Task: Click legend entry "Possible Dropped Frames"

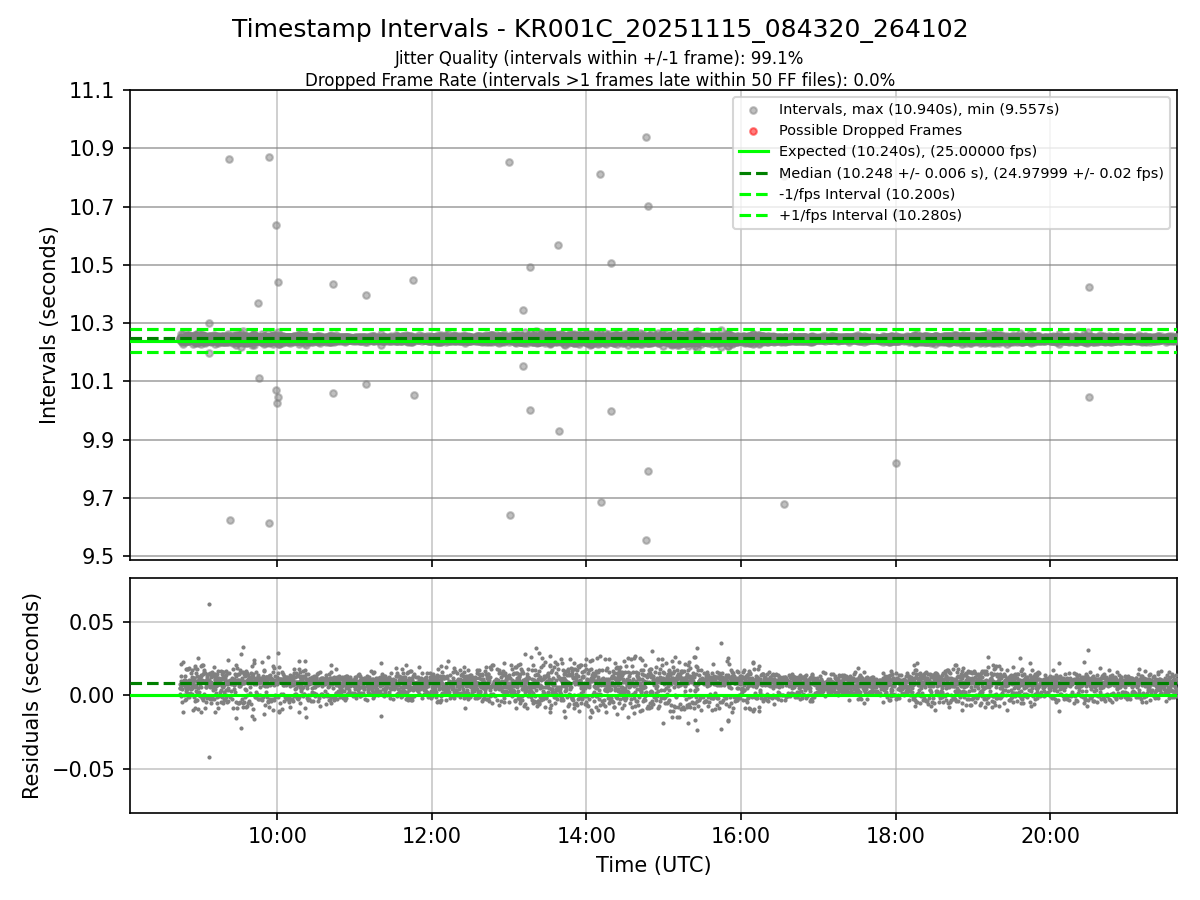Action: pos(870,130)
